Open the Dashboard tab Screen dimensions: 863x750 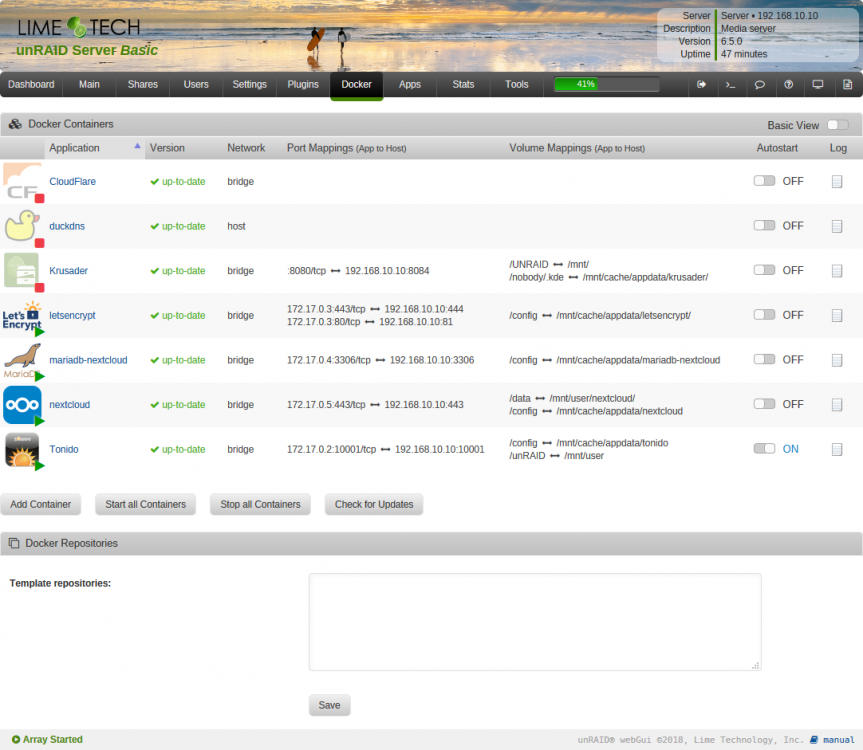click(31, 84)
